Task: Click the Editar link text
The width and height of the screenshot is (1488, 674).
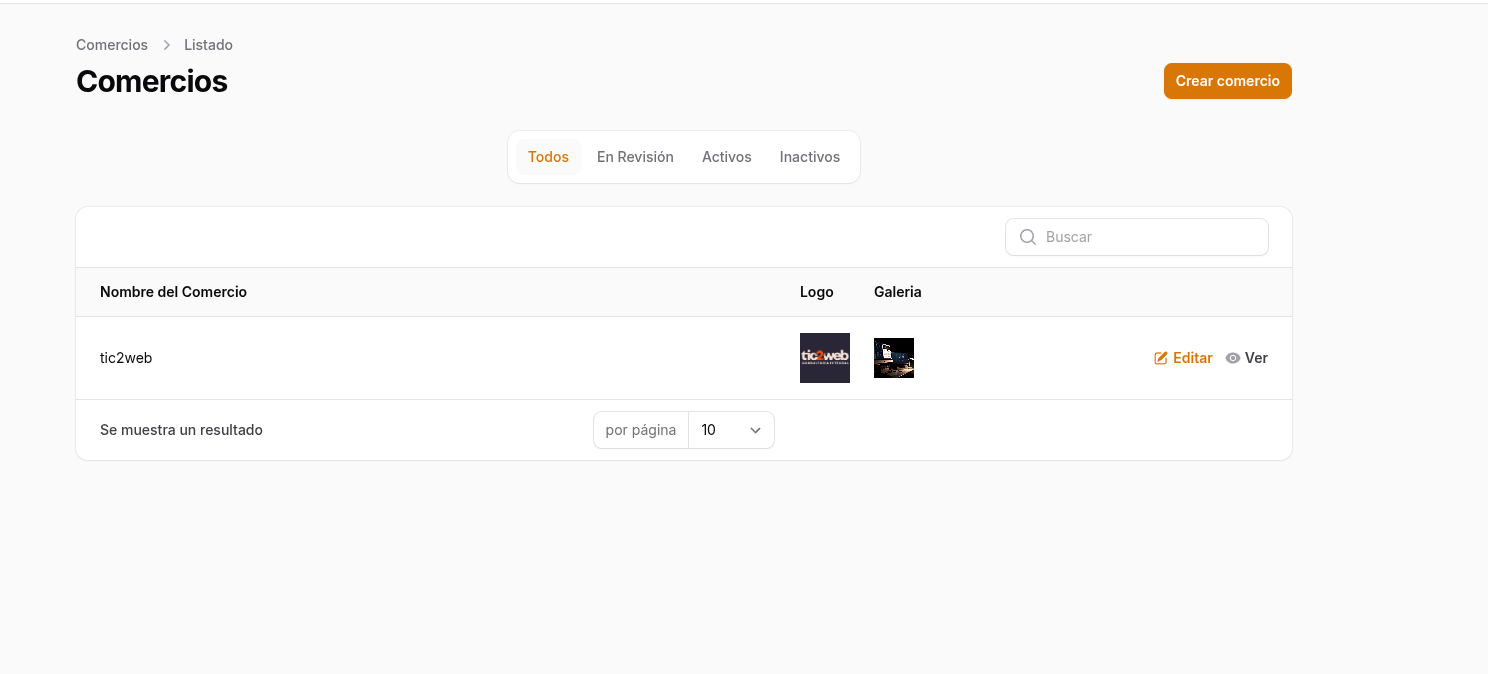Action: 1192,358
